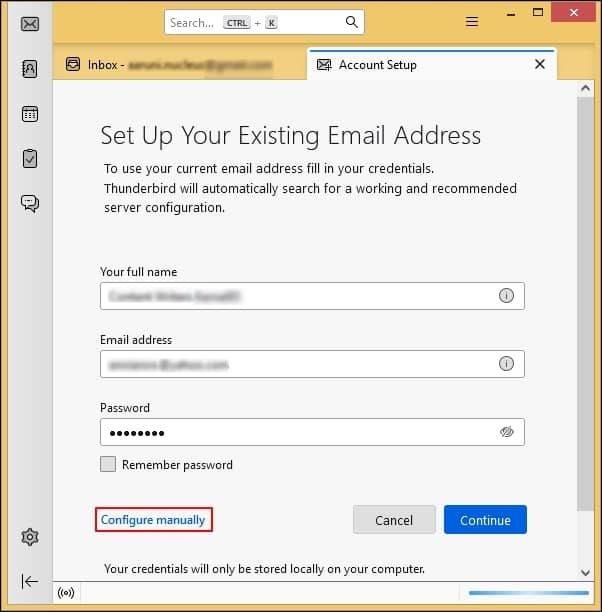Focus the Email address field
Image resolution: width=602 pixels, height=612 pixels.
click(x=312, y=364)
